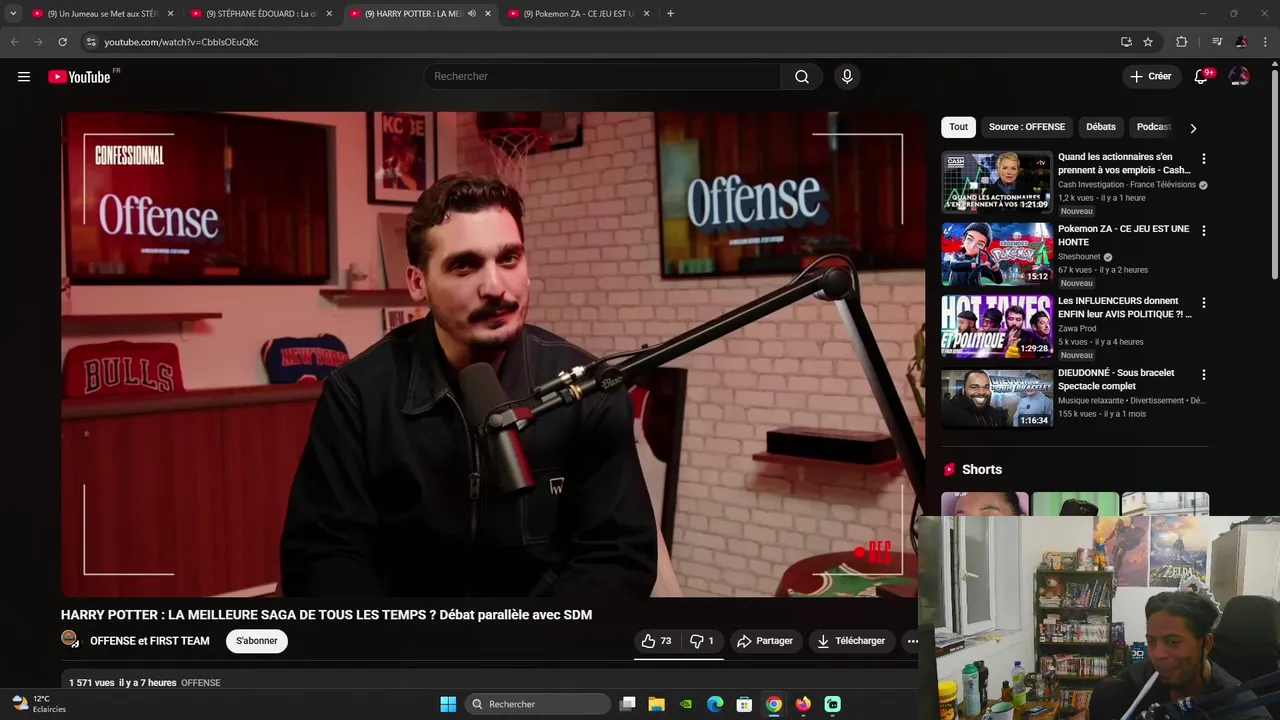Screen dimensions: 1280x720
Task: Click the OFFENSE source link in description
Action: 201,683
